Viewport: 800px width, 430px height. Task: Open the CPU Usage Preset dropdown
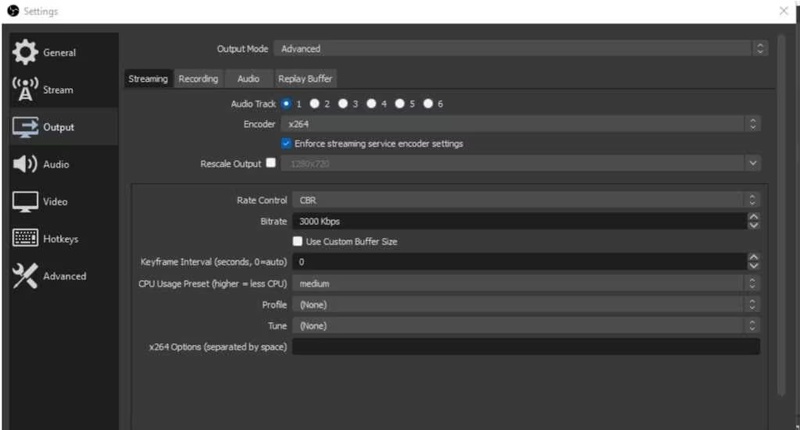[526, 283]
